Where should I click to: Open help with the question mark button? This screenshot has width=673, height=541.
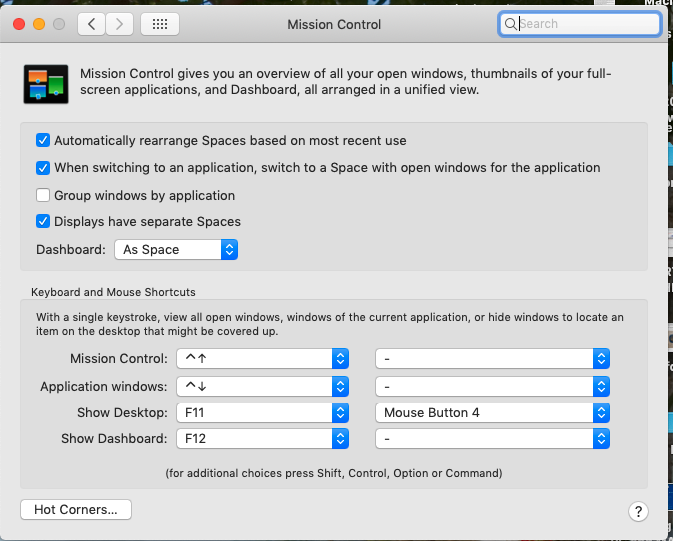pyautogui.click(x=638, y=511)
